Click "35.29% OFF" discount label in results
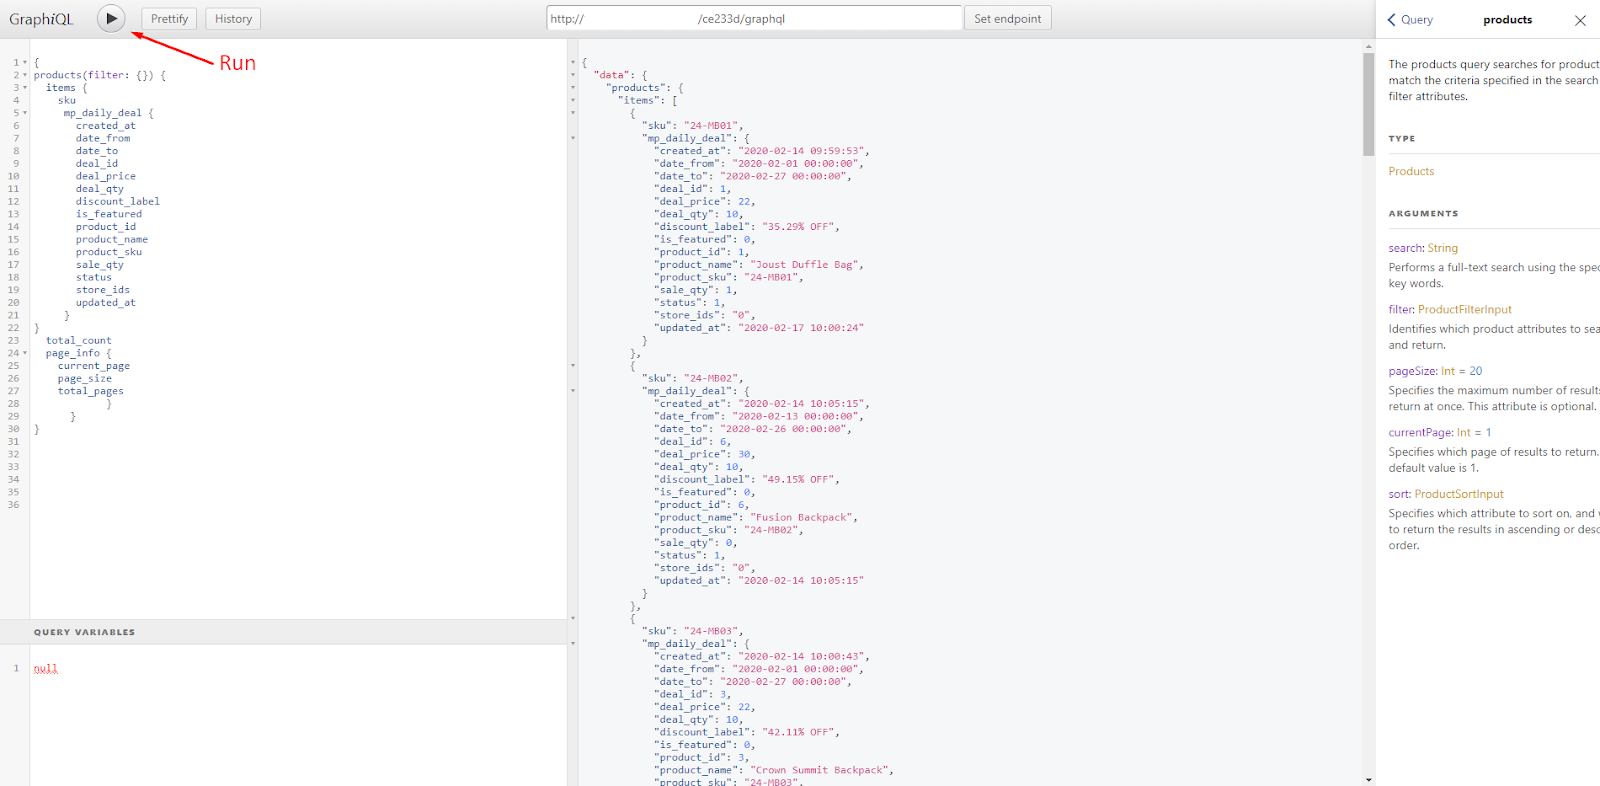Image resolution: width=1600 pixels, height=786 pixels. point(798,227)
